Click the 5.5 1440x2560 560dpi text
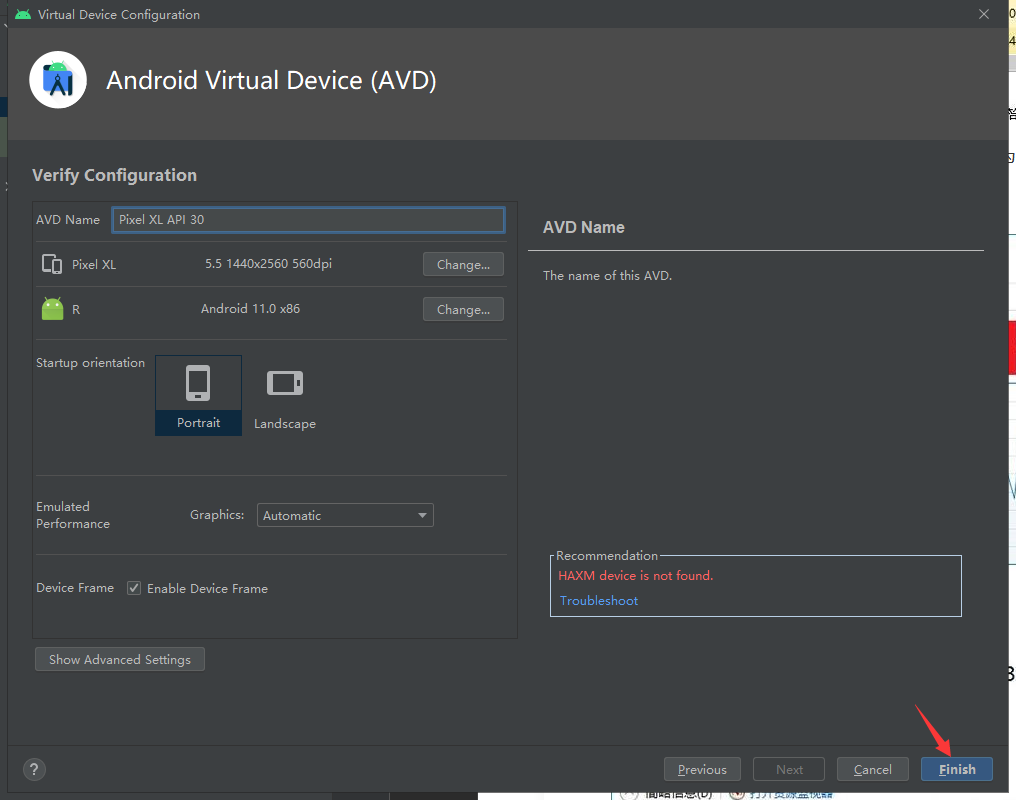This screenshot has height=800, width=1016. pos(268,264)
